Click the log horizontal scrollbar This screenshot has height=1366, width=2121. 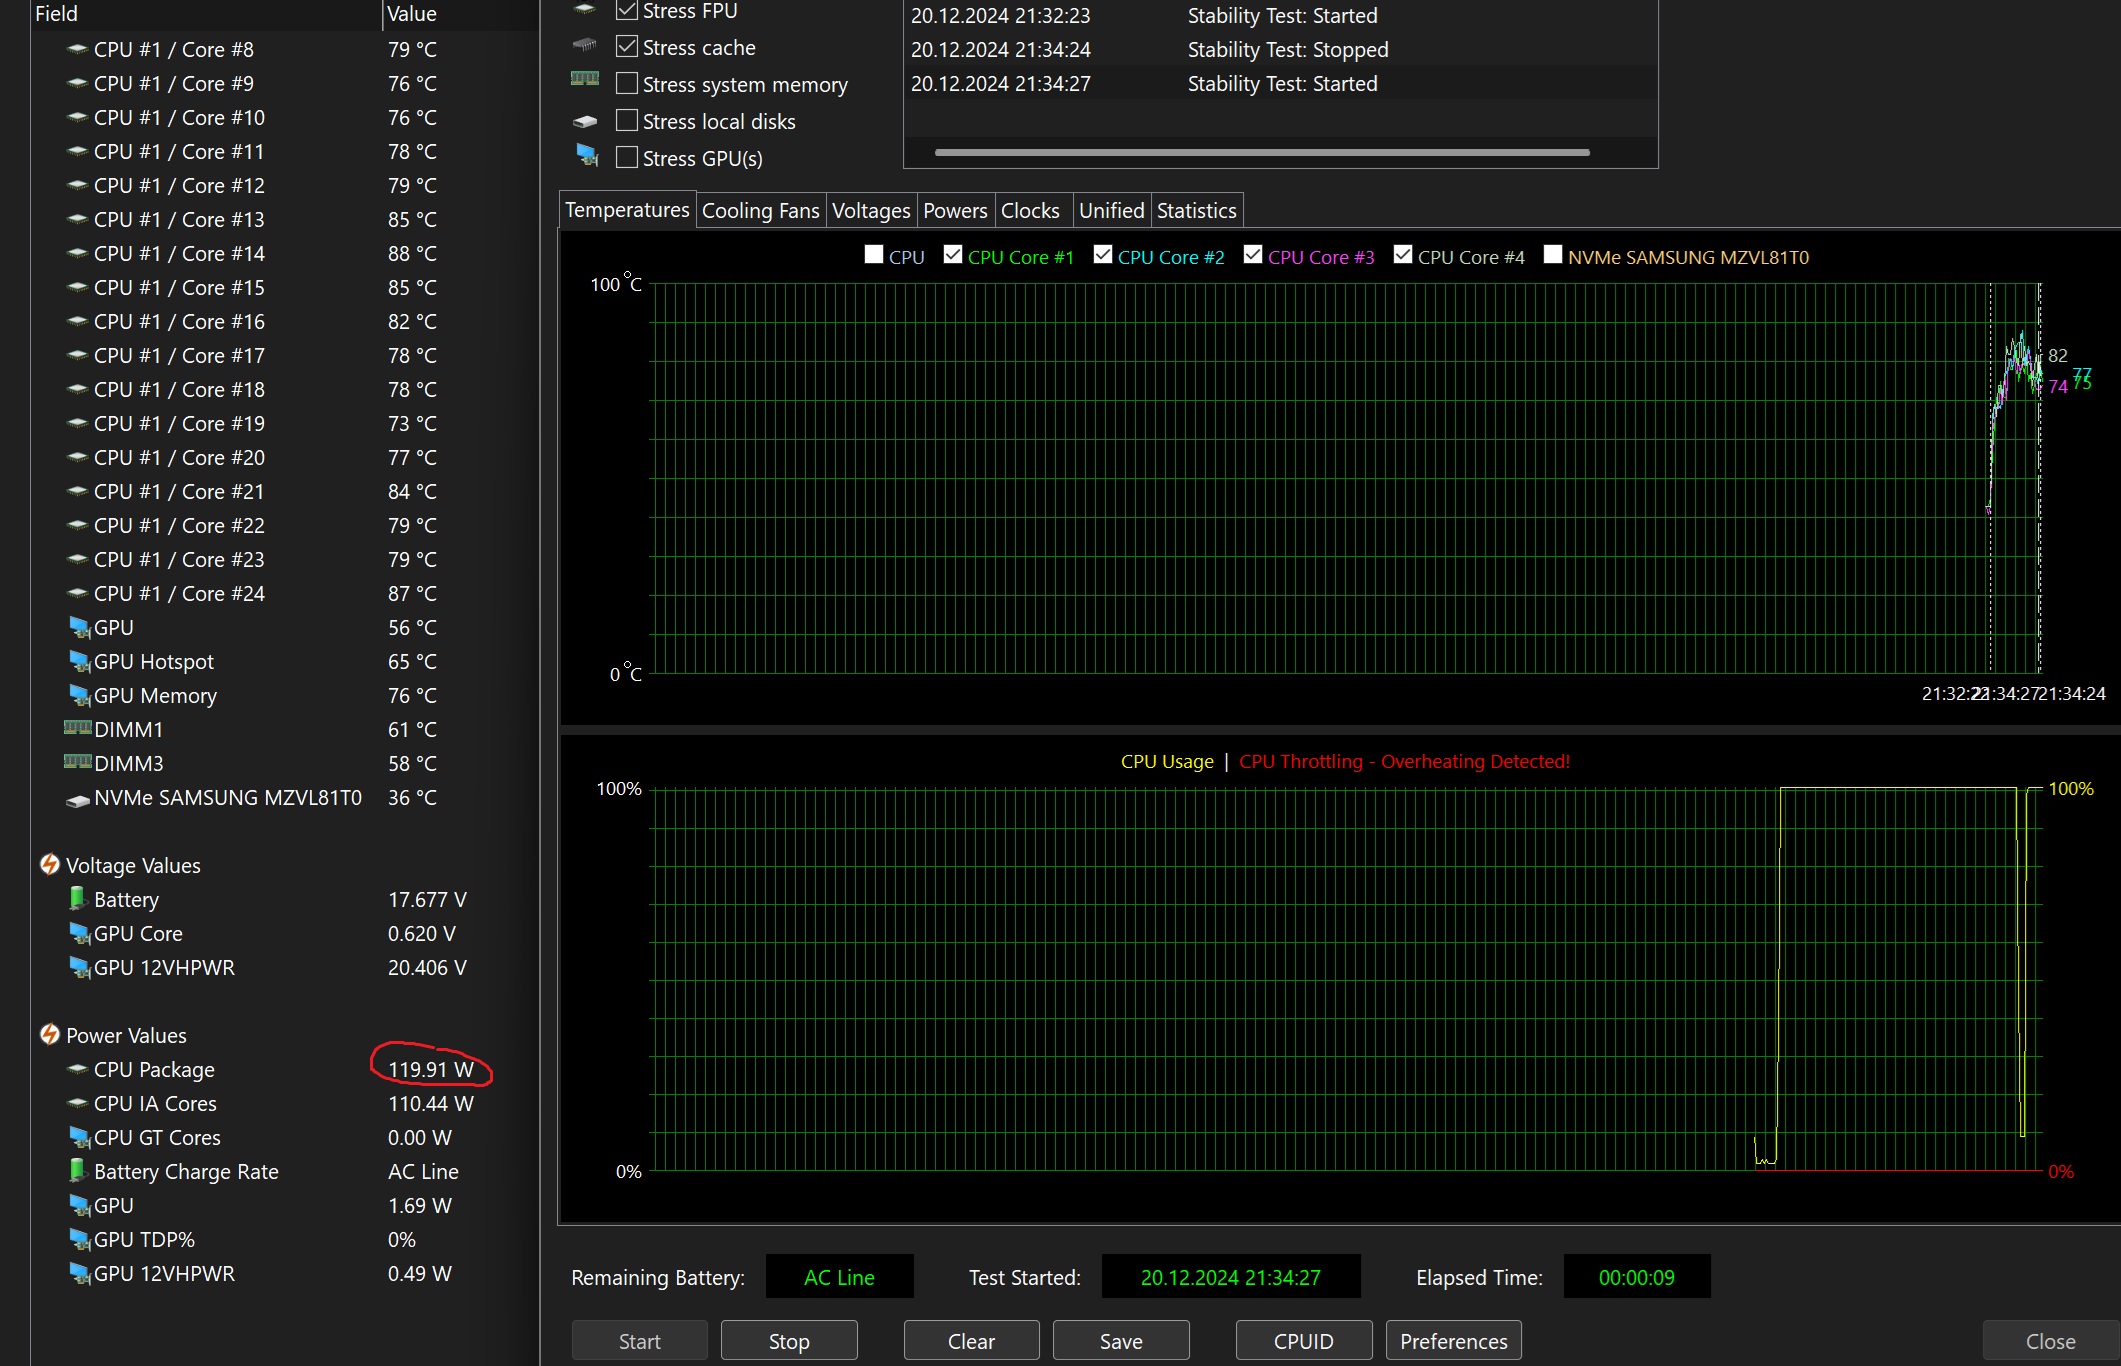[x=1262, y=152]
